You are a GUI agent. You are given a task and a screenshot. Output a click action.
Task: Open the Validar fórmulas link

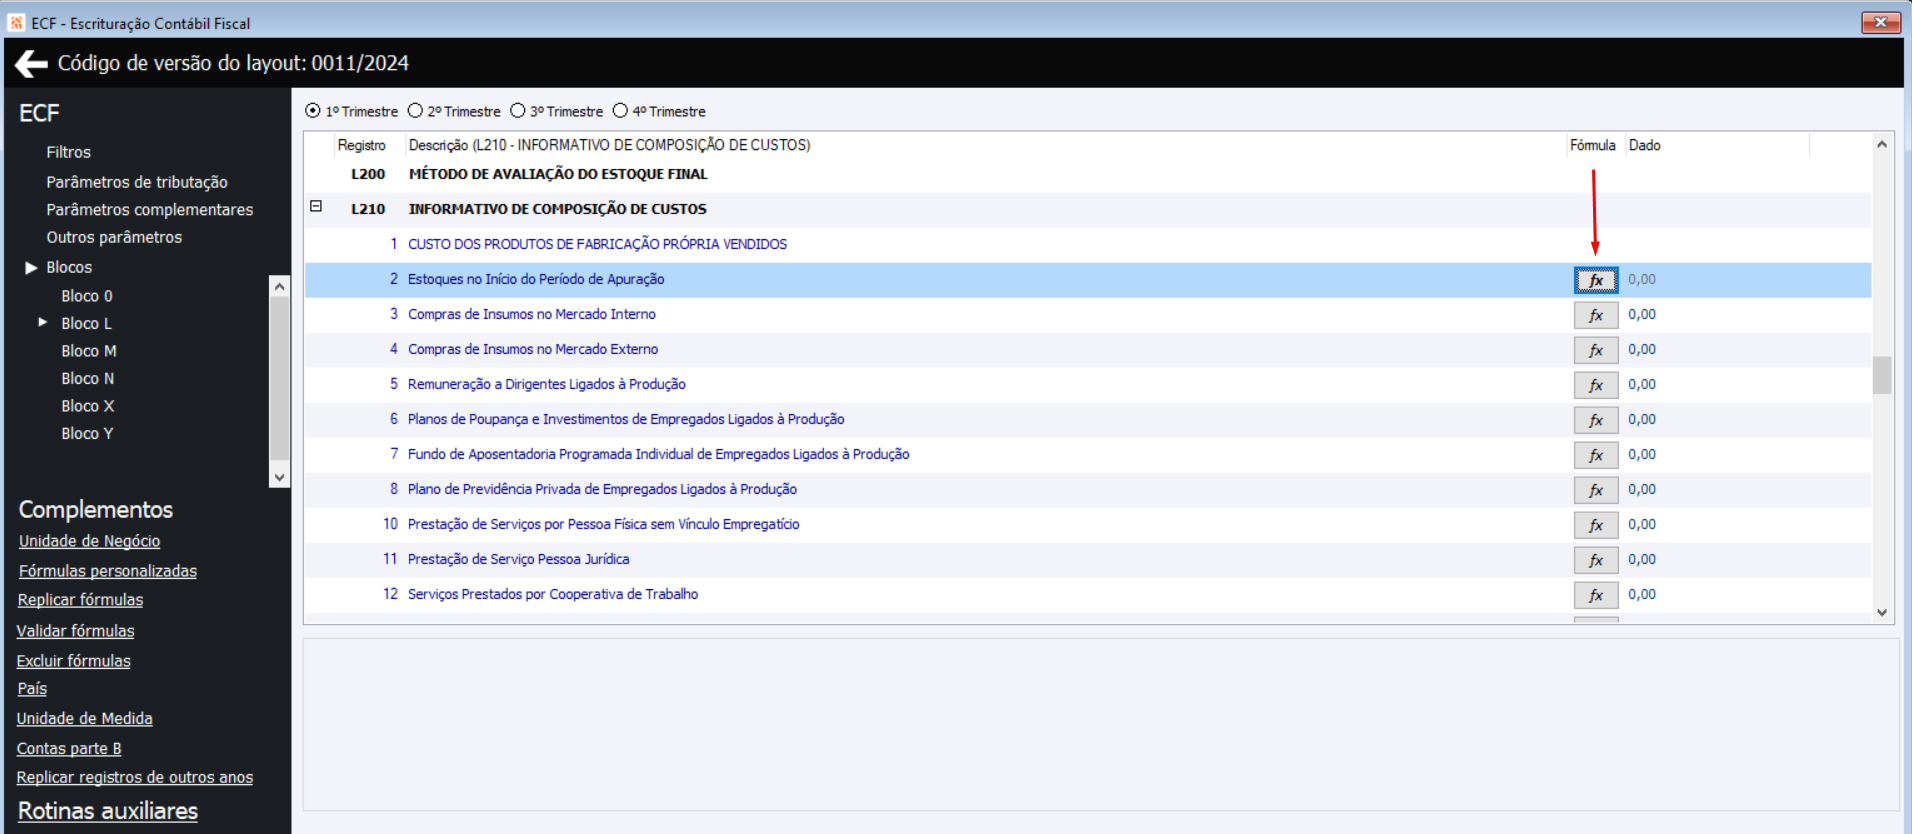coord(75,631)
